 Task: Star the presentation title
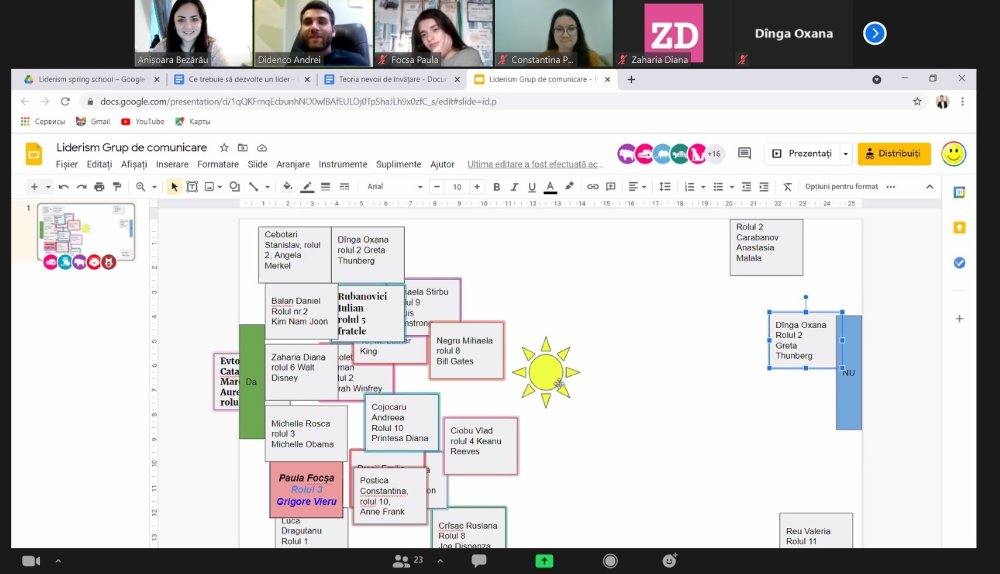click(x=224, y=147)
